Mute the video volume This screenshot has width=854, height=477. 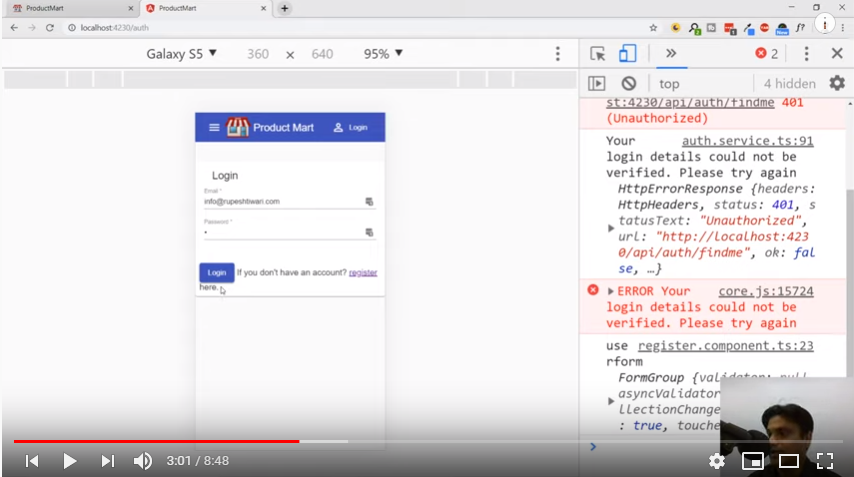143,461
